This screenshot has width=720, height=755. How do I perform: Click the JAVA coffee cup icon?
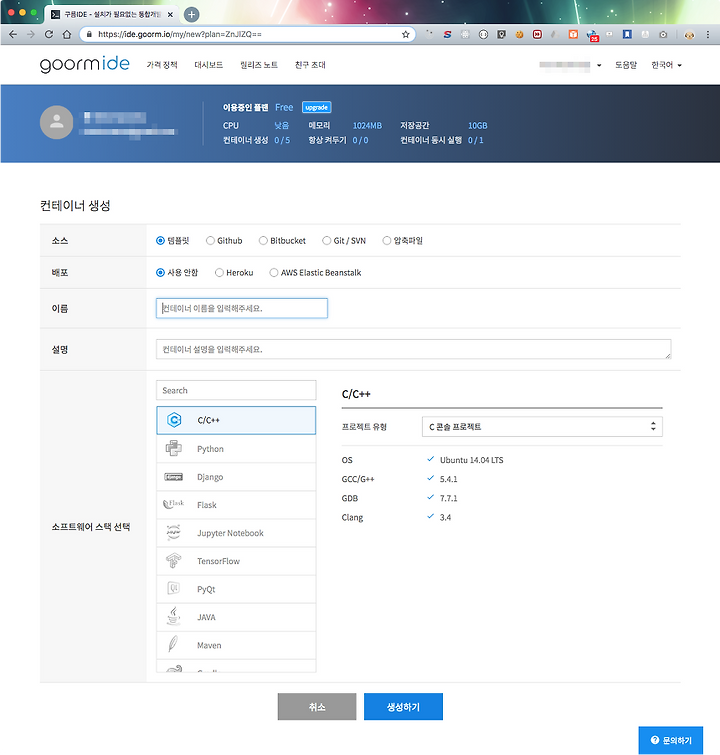coord(173,616)
